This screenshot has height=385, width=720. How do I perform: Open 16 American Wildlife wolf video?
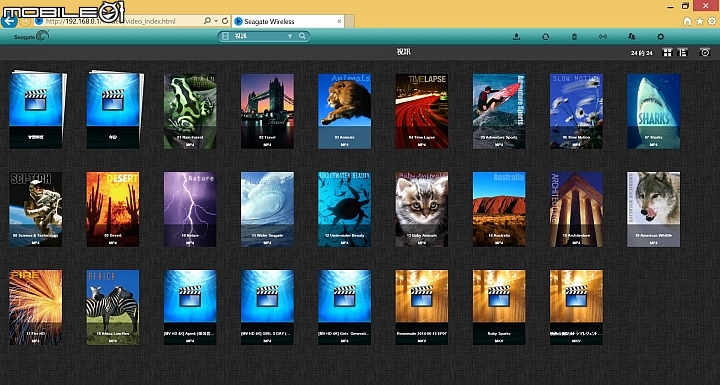(653, 209)
